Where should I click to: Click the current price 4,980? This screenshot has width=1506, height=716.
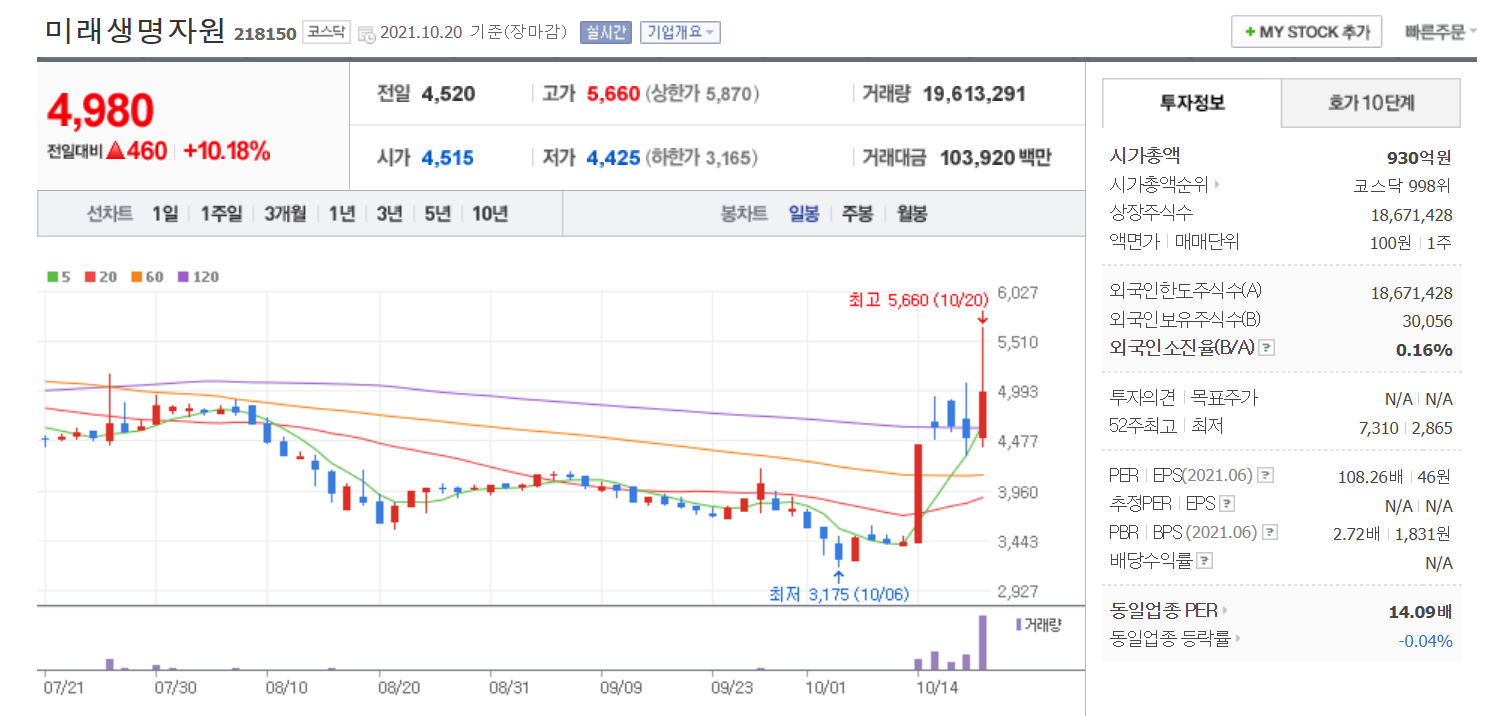[x=100, y=111]
